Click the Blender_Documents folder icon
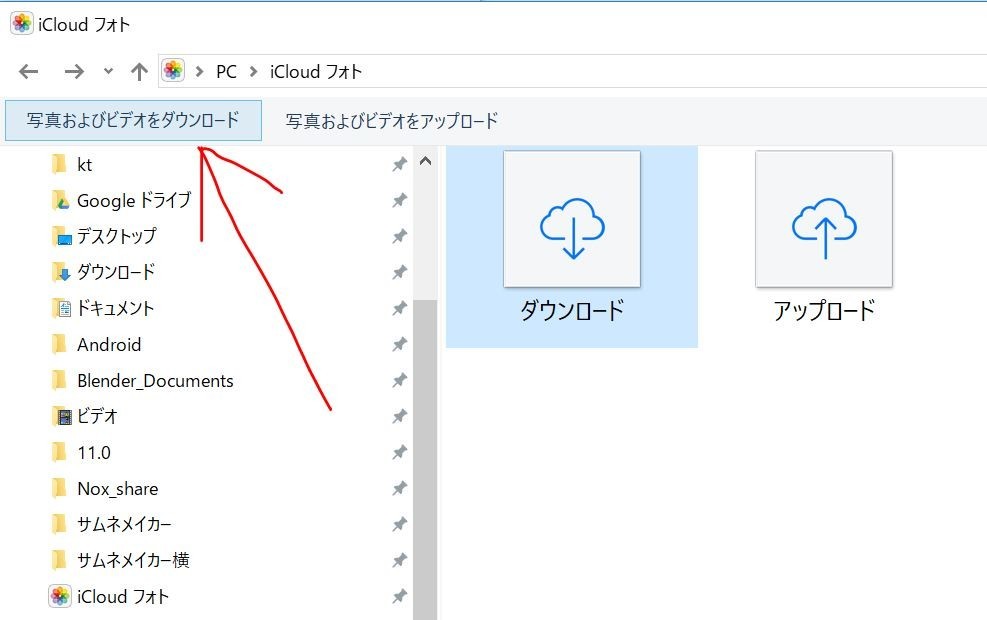Viewport: 987px width, 620px height. click(60, 380)
